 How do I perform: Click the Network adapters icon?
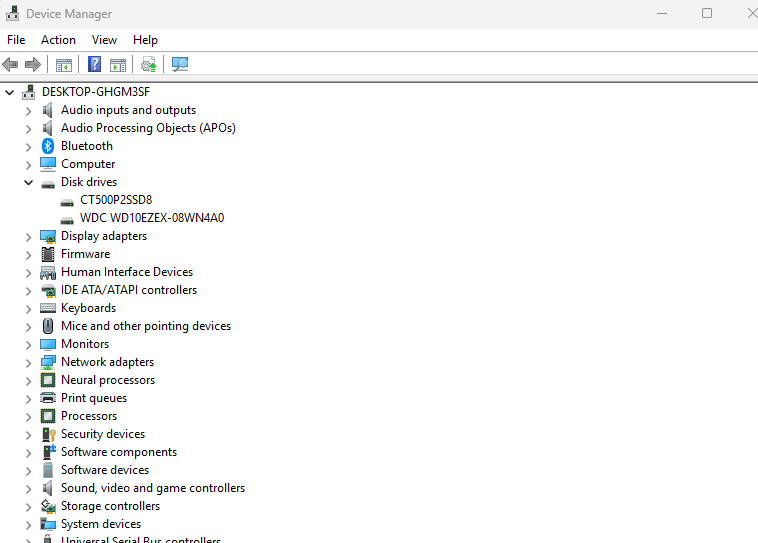click(x=48, y=362)
